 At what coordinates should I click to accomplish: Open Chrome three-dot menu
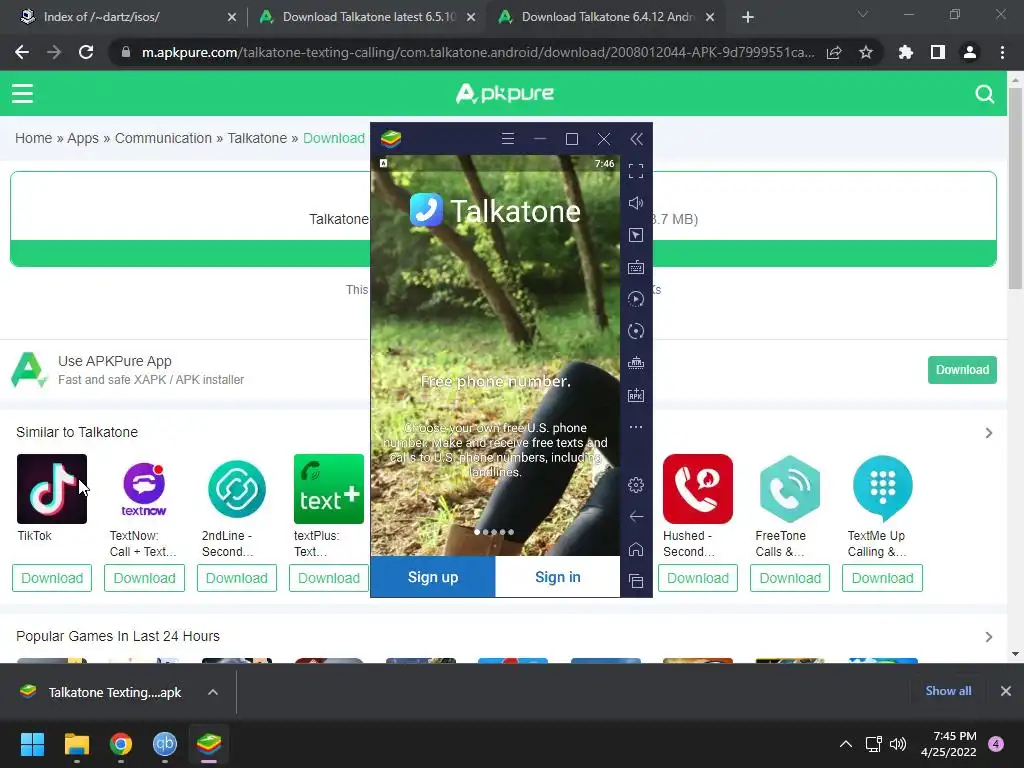point(1002,52)
